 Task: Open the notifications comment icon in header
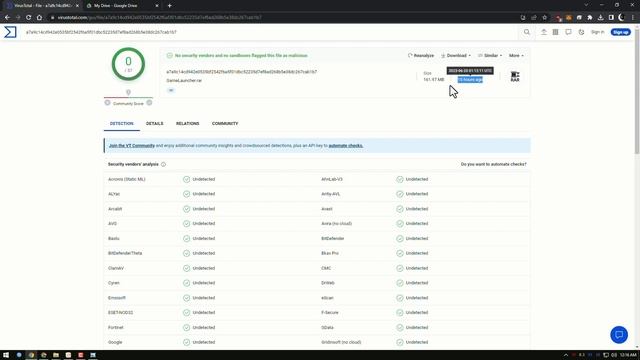[568, 32]
